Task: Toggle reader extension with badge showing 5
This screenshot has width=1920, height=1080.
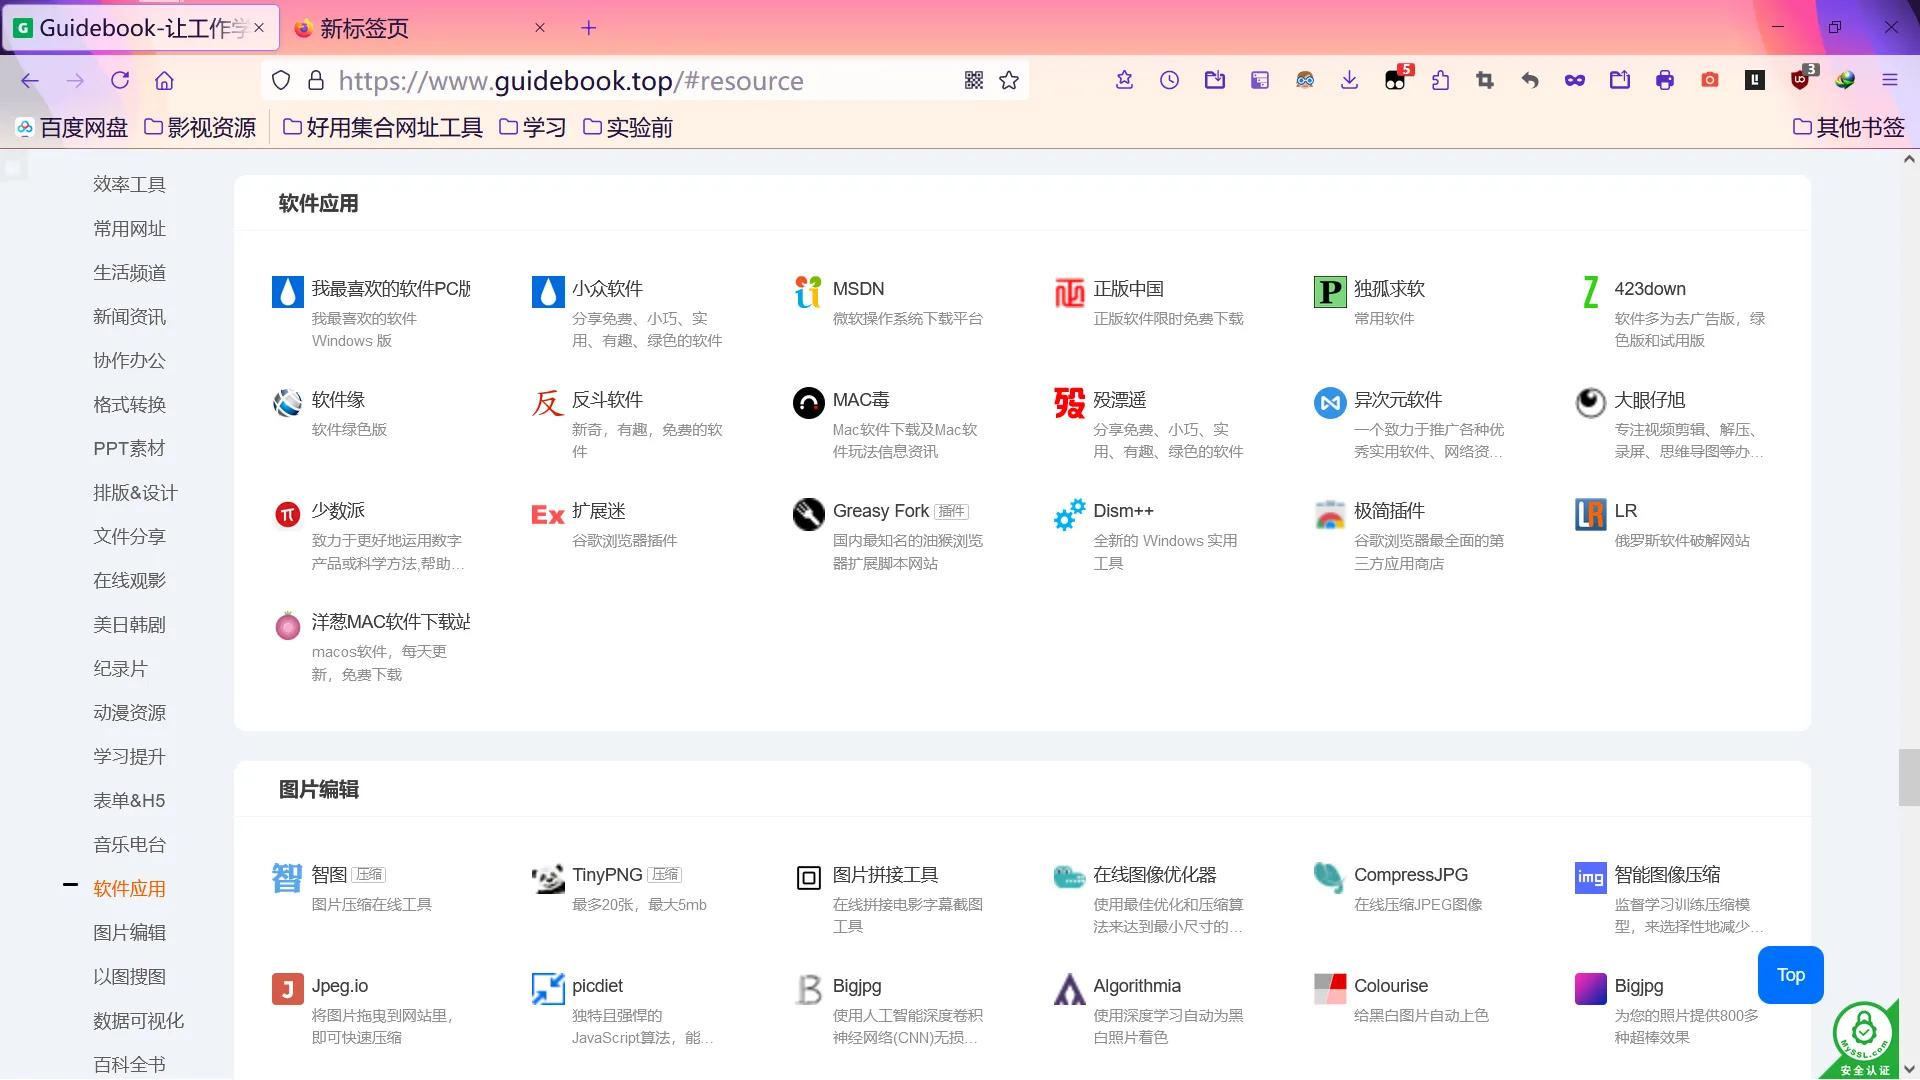Action: point(1396,80)
